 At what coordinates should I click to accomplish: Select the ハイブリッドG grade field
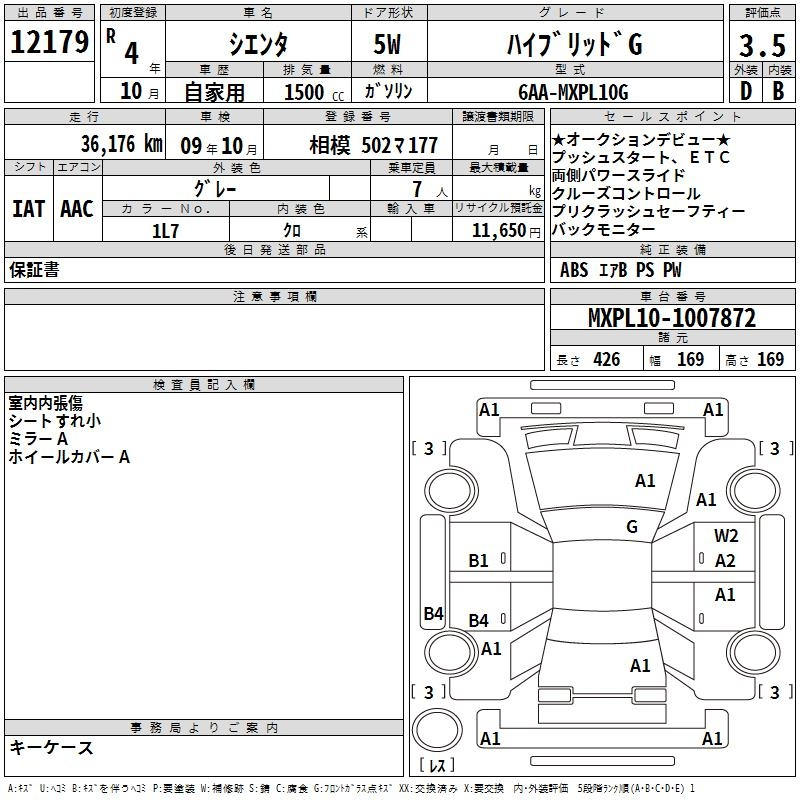[571, 43]
